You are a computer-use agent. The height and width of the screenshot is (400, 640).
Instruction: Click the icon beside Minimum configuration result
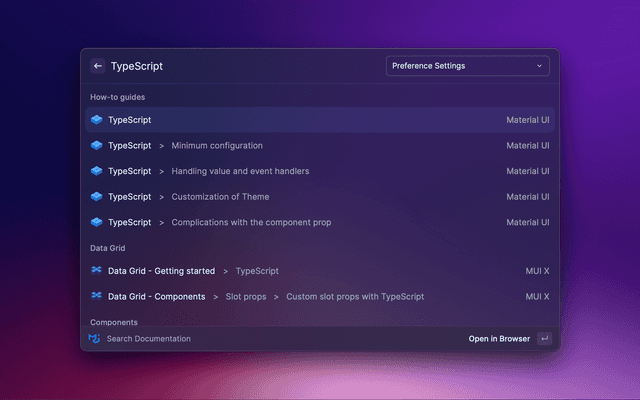96,146
